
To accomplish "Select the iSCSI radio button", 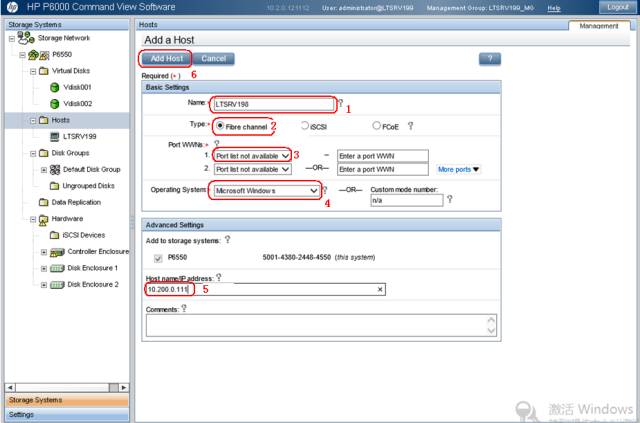I will pyautogui.click(x=305, y=126).
